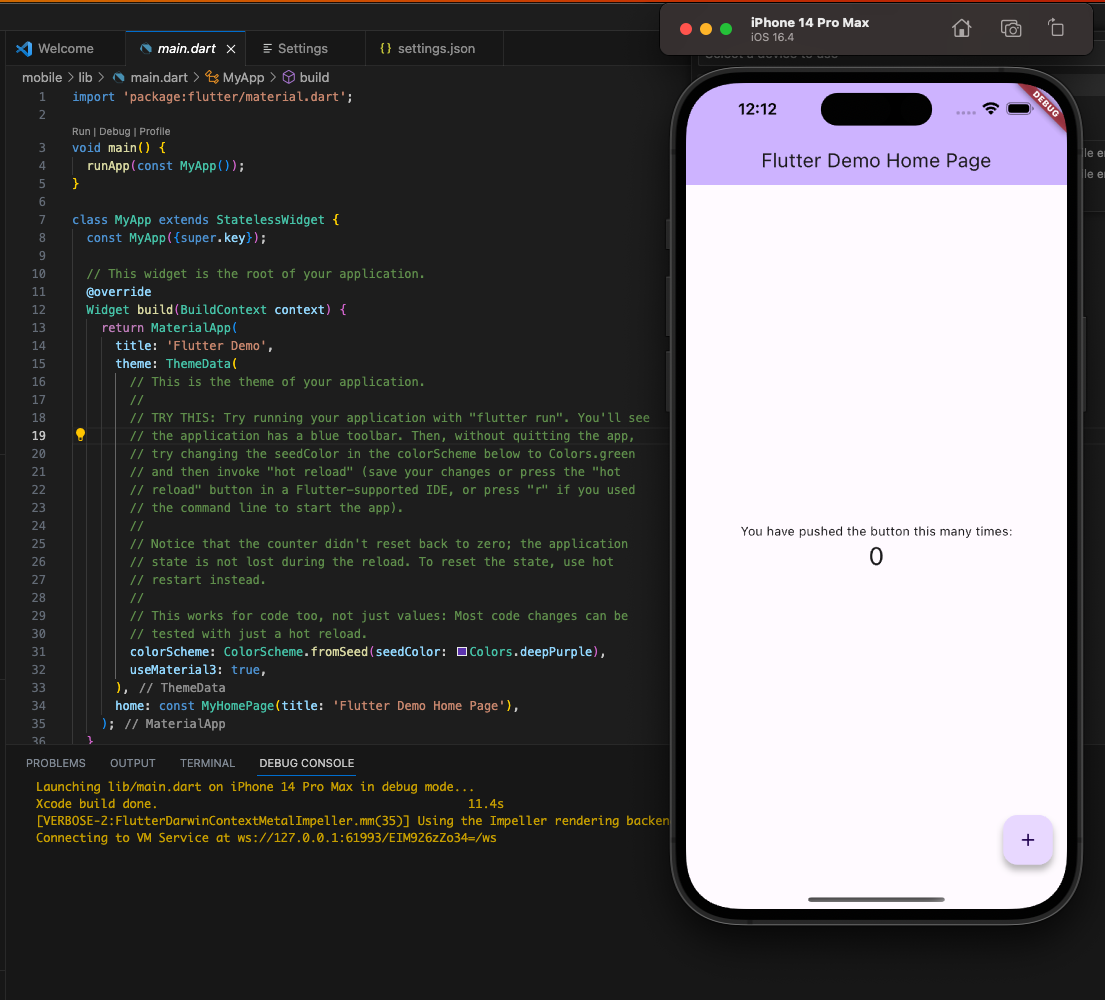Tap the plus floating action button
This screenshot has height=1000, width=1105.
(x=1027, y=839)
